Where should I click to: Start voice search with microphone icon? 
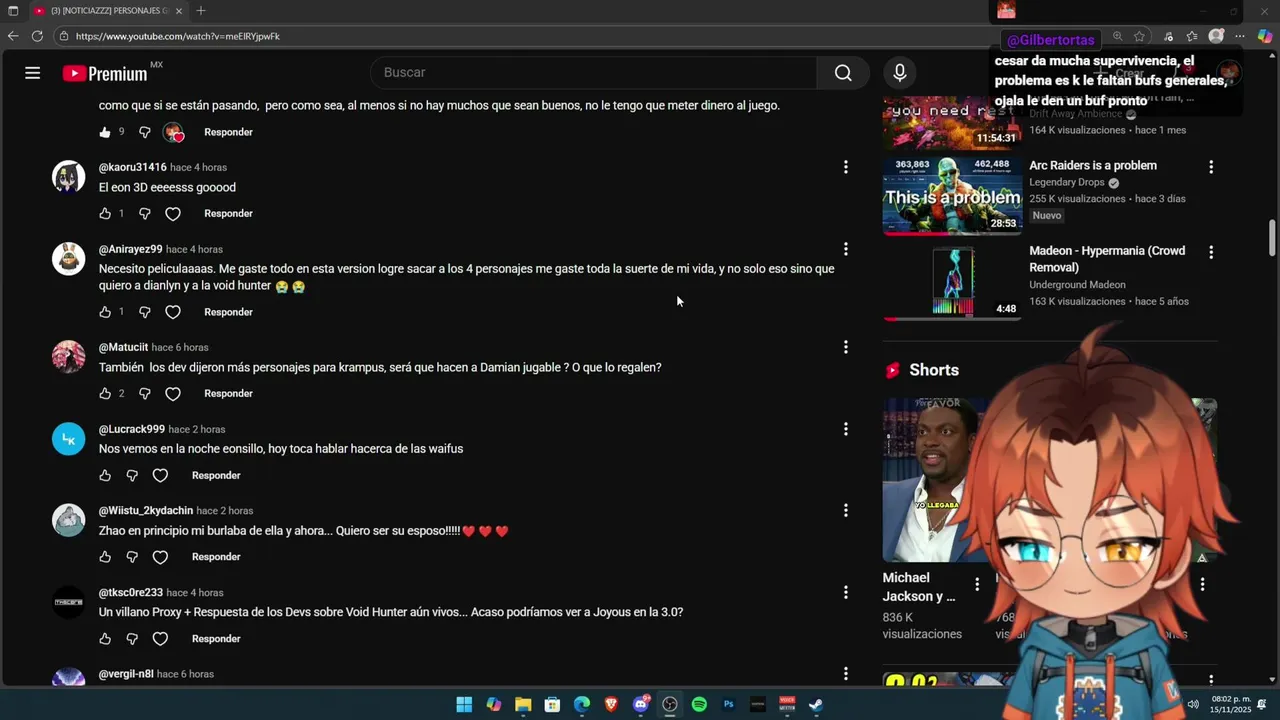899,73
